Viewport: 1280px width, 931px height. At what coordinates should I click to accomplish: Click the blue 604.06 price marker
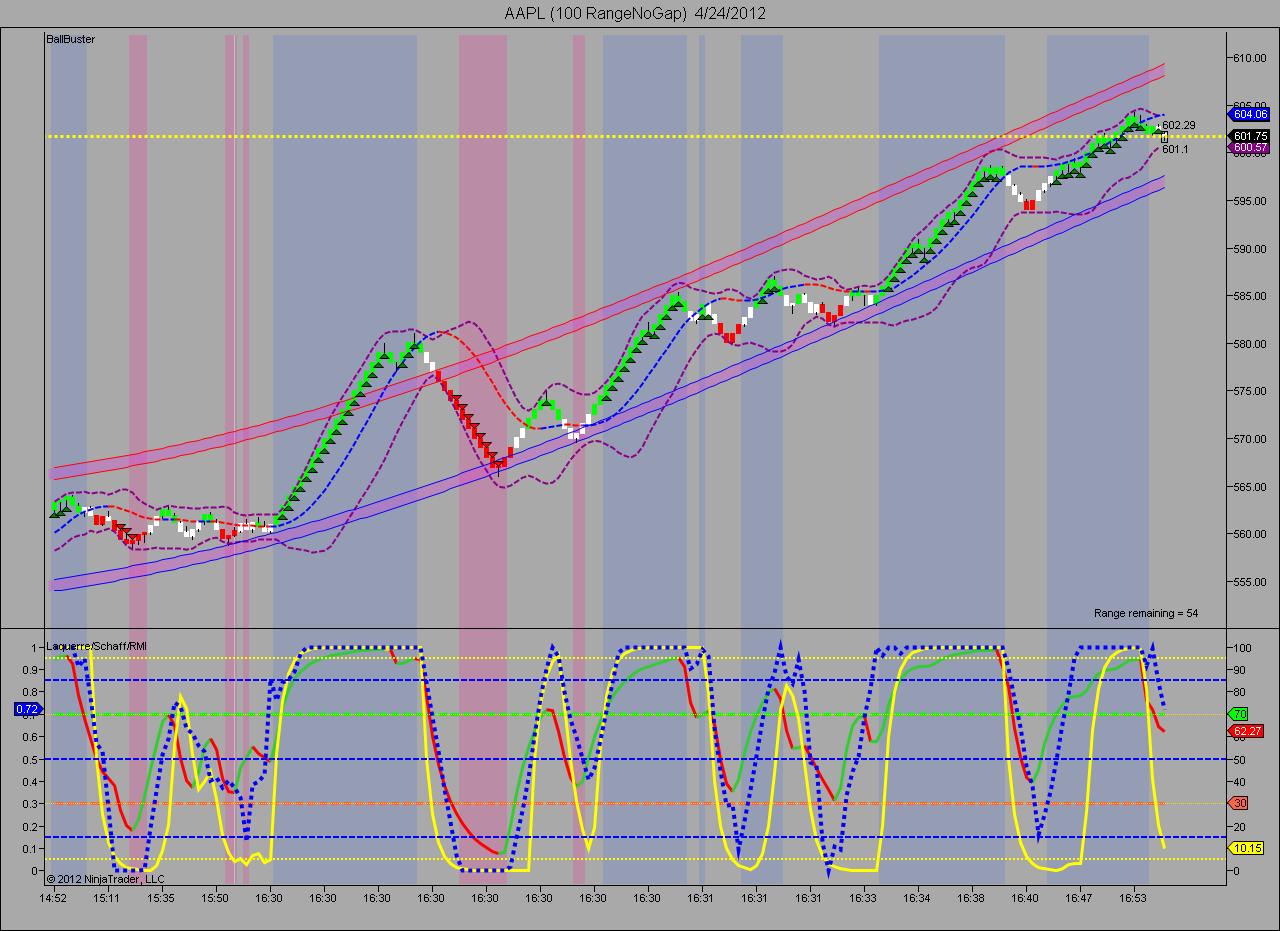1251,114
